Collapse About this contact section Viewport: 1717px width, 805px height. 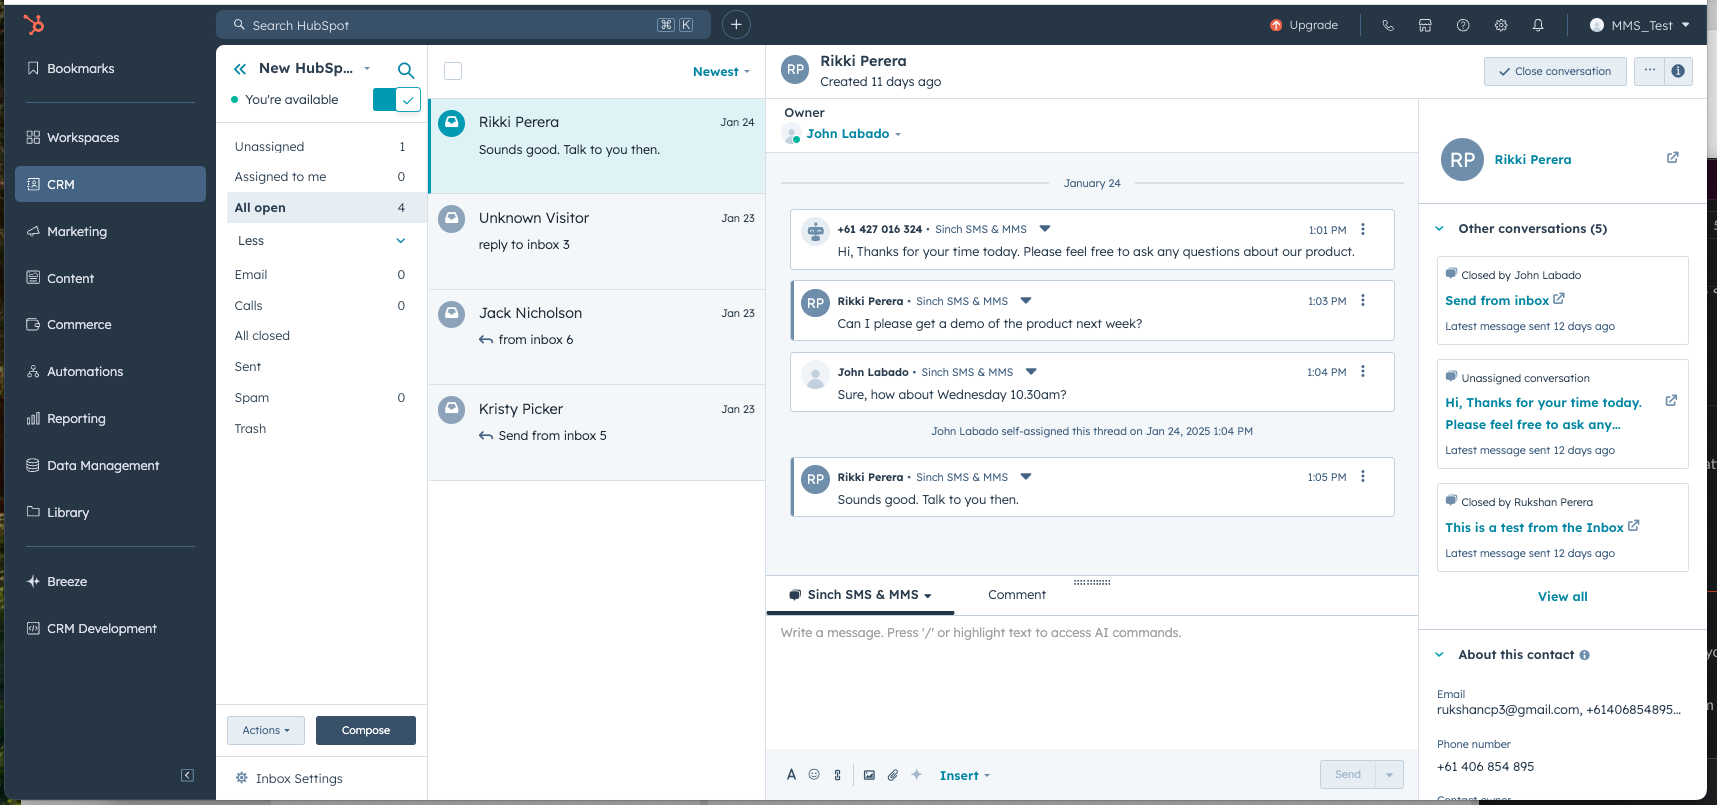(1440, 655)
